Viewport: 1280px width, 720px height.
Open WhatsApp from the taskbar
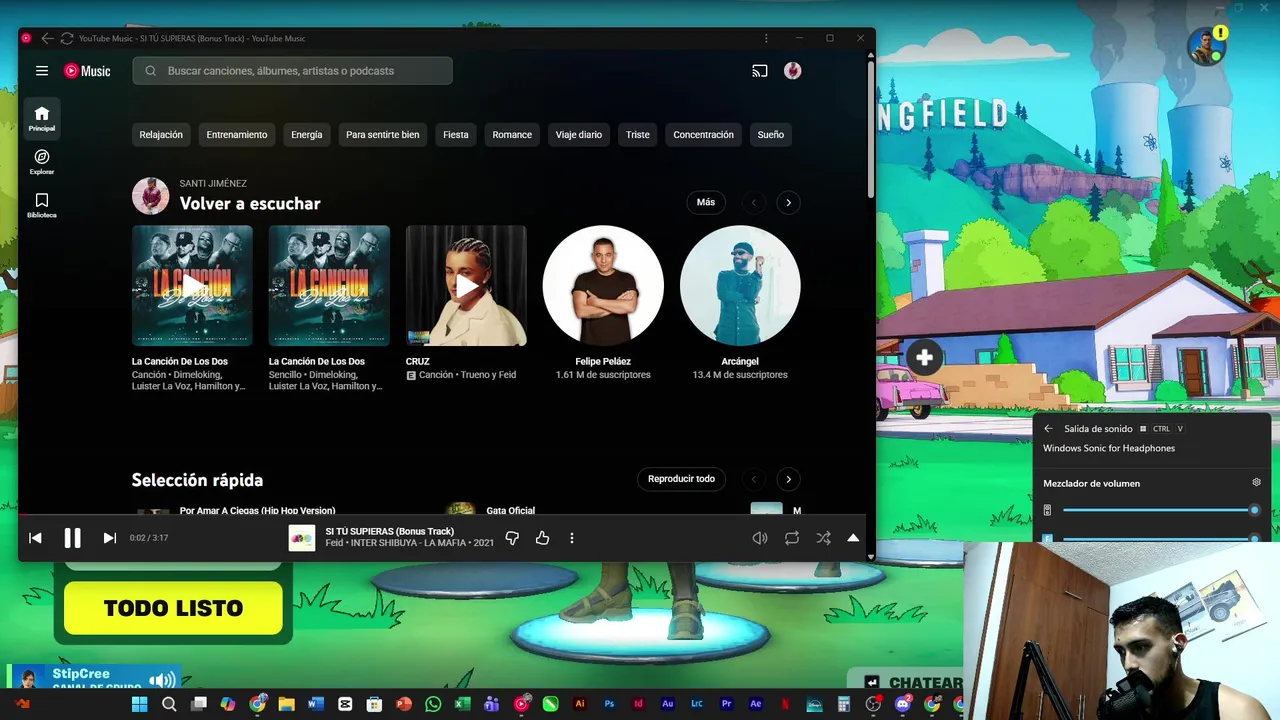433,704
